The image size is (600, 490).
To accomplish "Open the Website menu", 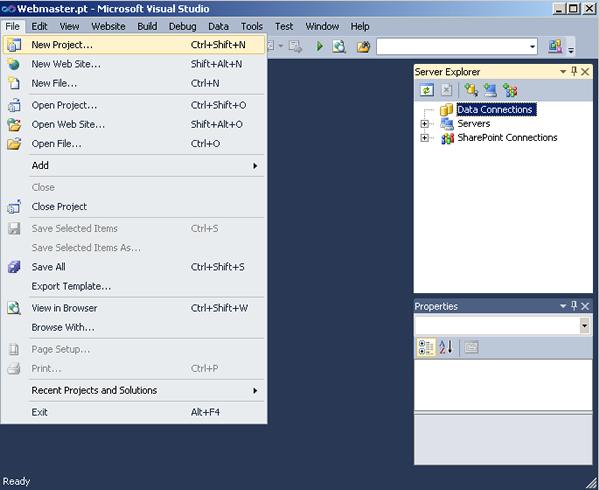I will [x=108, y=26].
